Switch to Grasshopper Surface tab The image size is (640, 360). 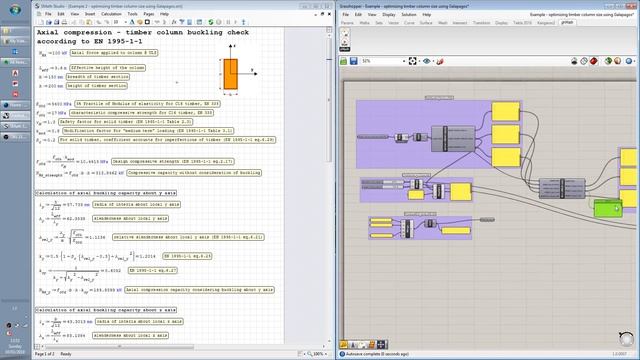[x=426, y=23]
